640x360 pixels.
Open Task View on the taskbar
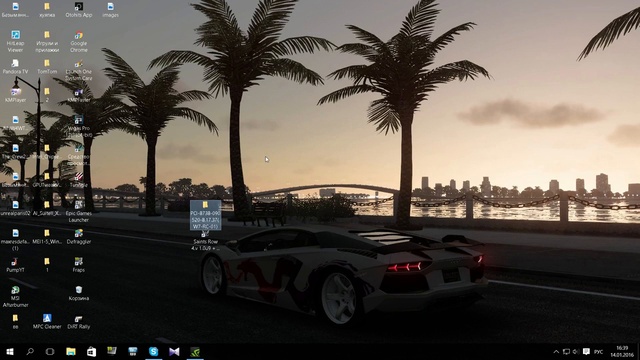coord(50,351)
